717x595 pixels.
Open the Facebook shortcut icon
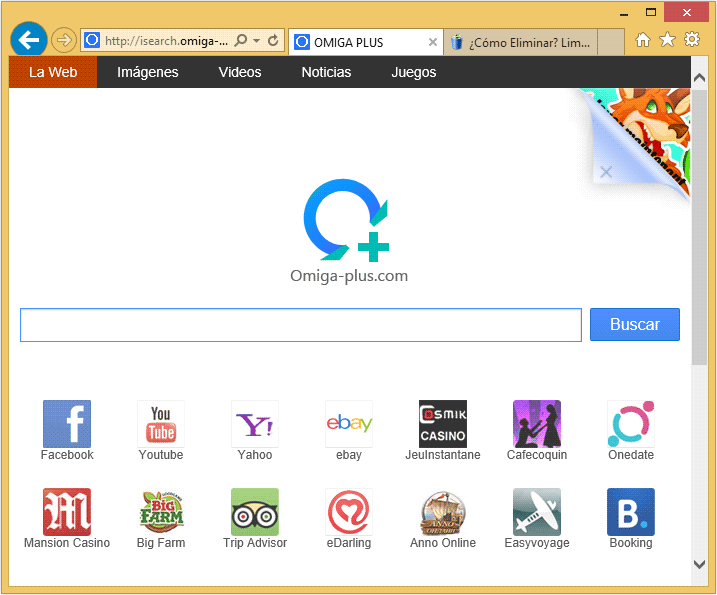click(x=67, y=423)
